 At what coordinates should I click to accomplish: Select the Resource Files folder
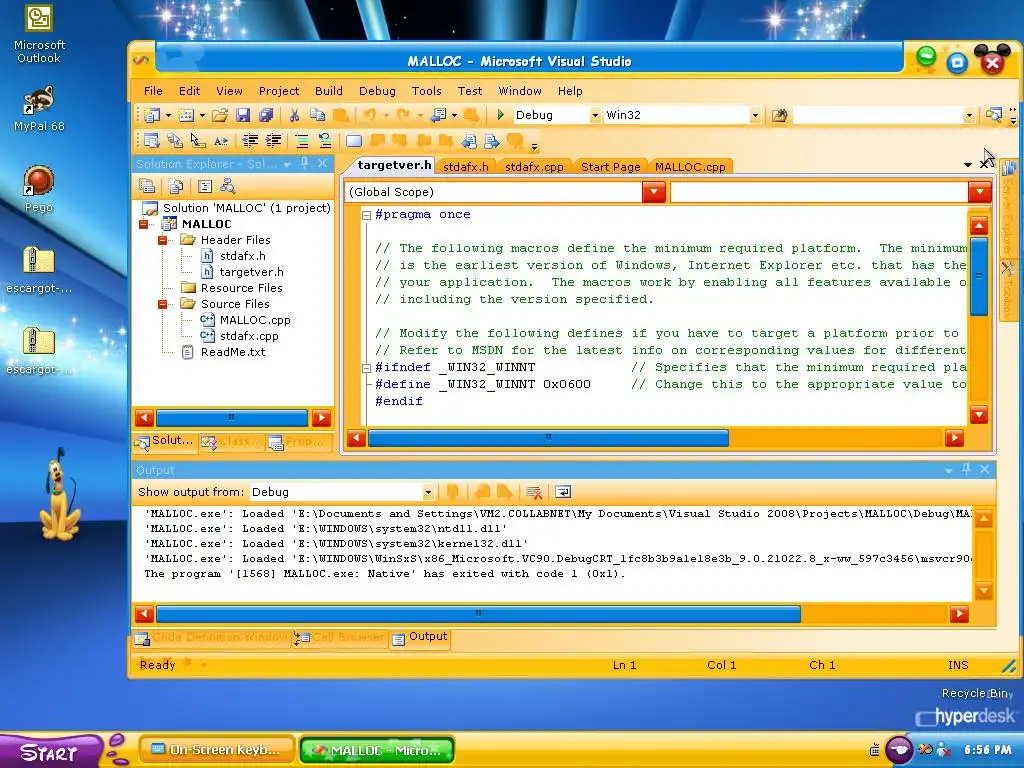242,288
